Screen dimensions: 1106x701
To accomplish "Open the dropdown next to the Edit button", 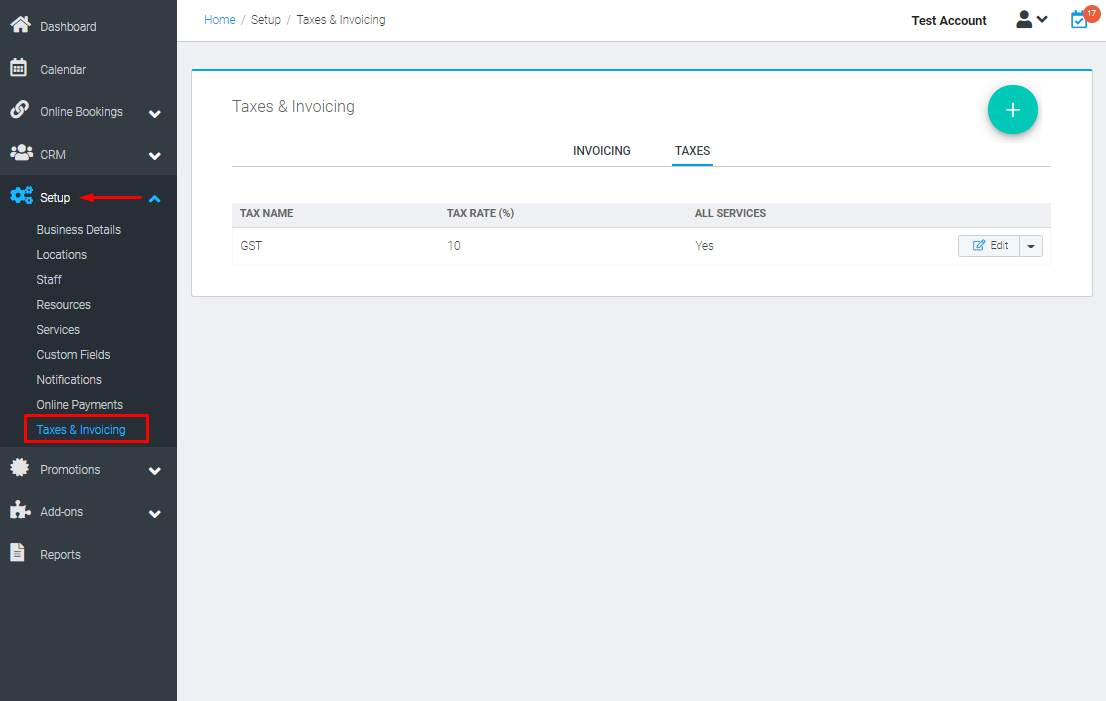I will tap(1031, 245).
